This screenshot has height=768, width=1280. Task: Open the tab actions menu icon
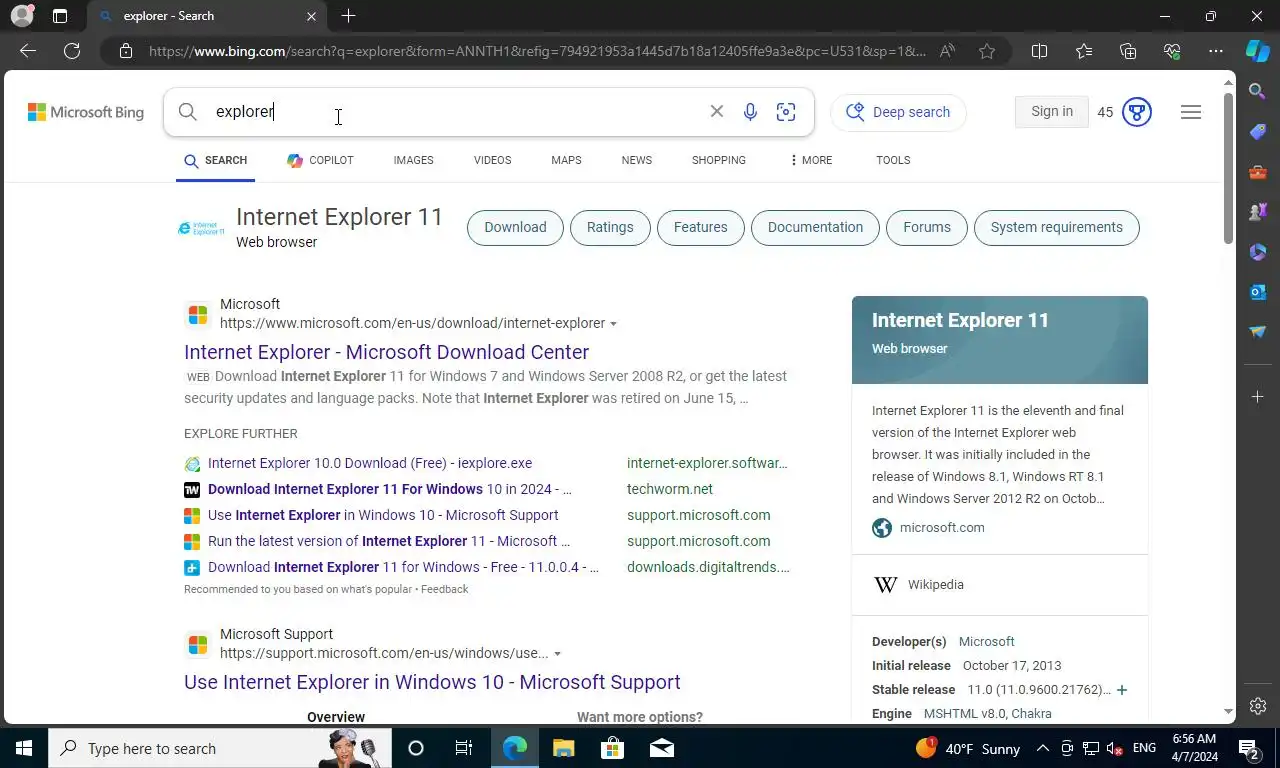[60, 16]
